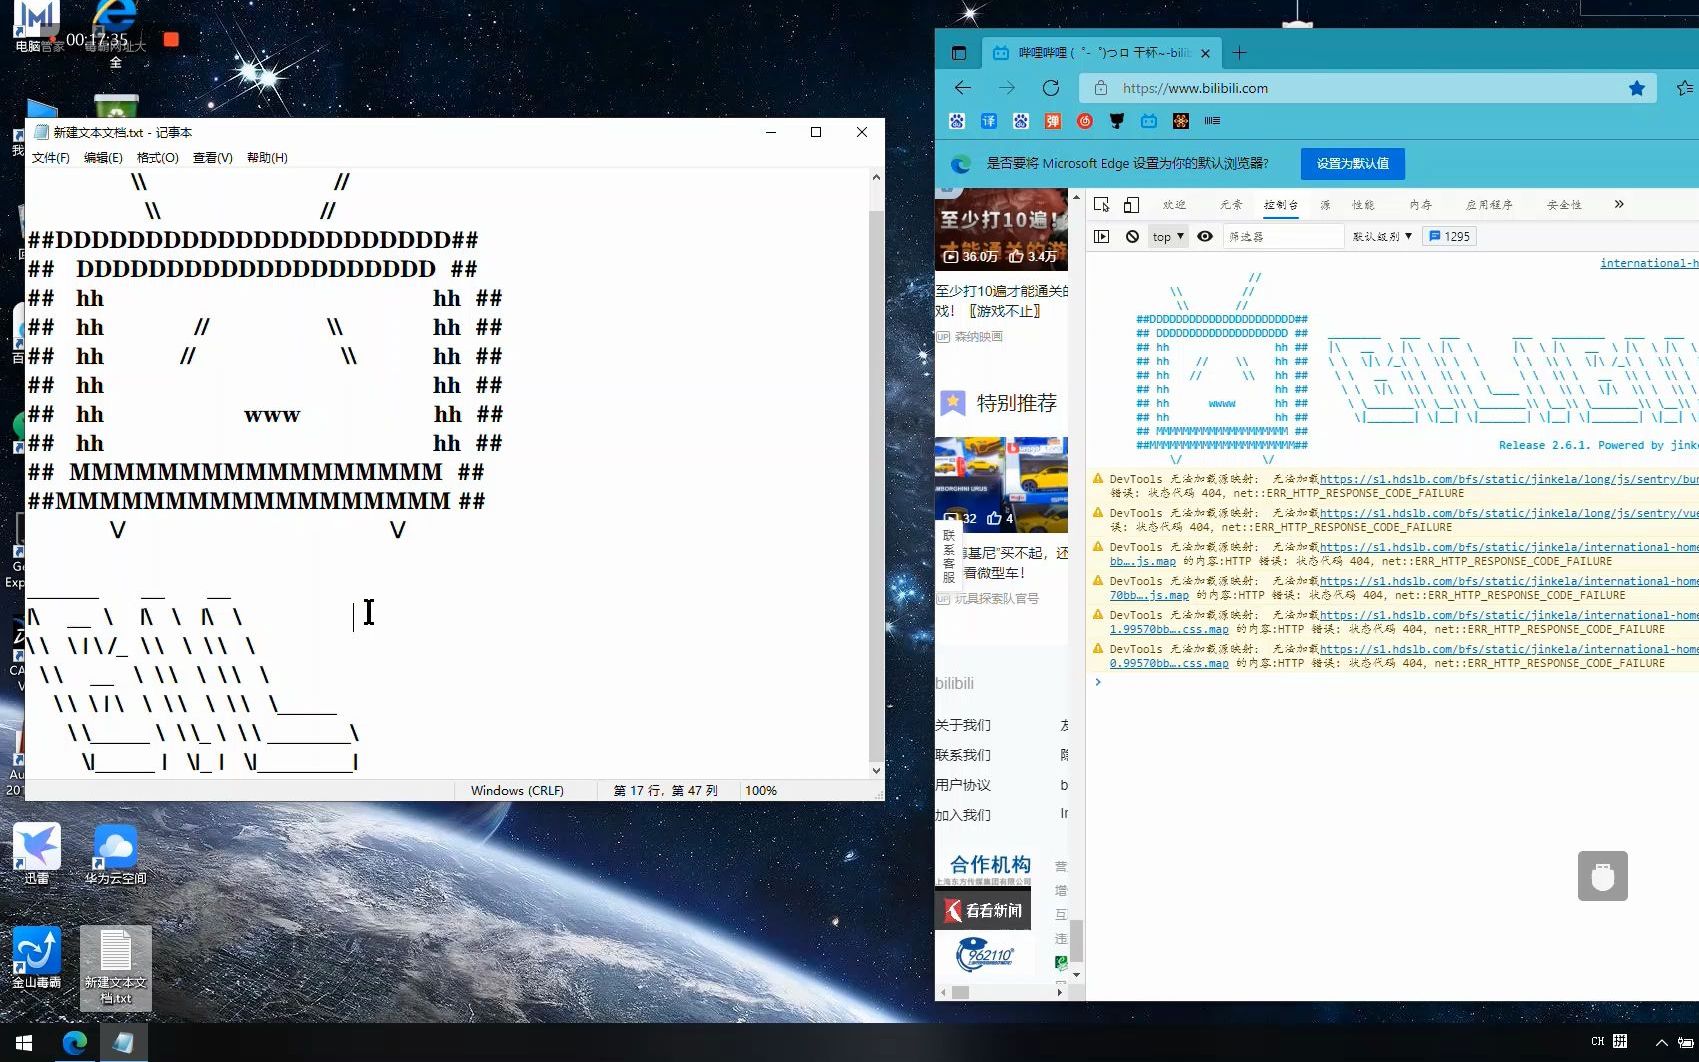
Task: Close the bilibili browser tab
Action: (x=1205, y=53)
